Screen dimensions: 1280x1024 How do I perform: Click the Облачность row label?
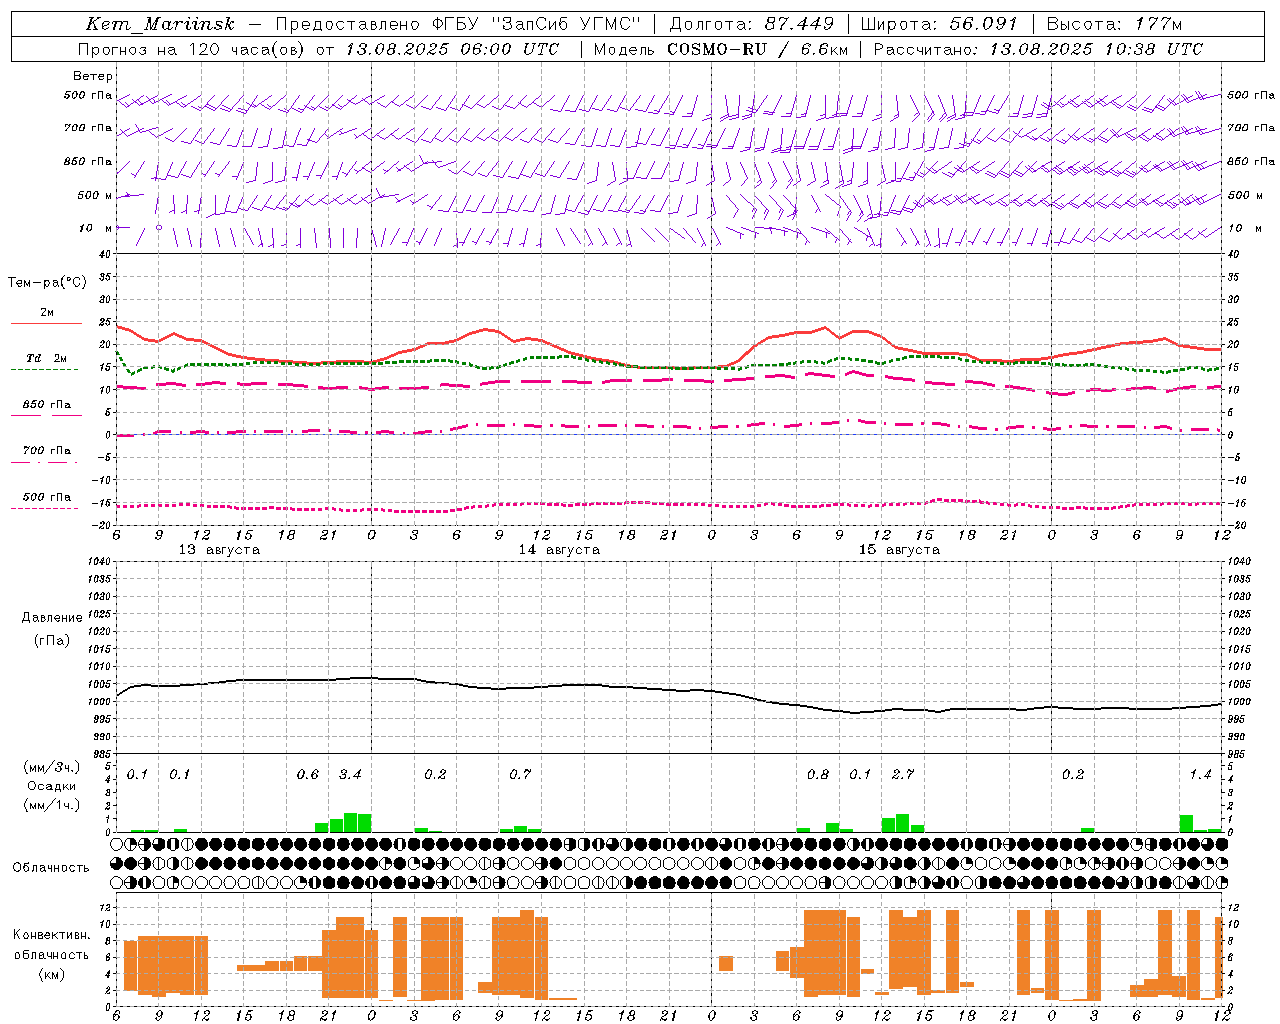51,868
